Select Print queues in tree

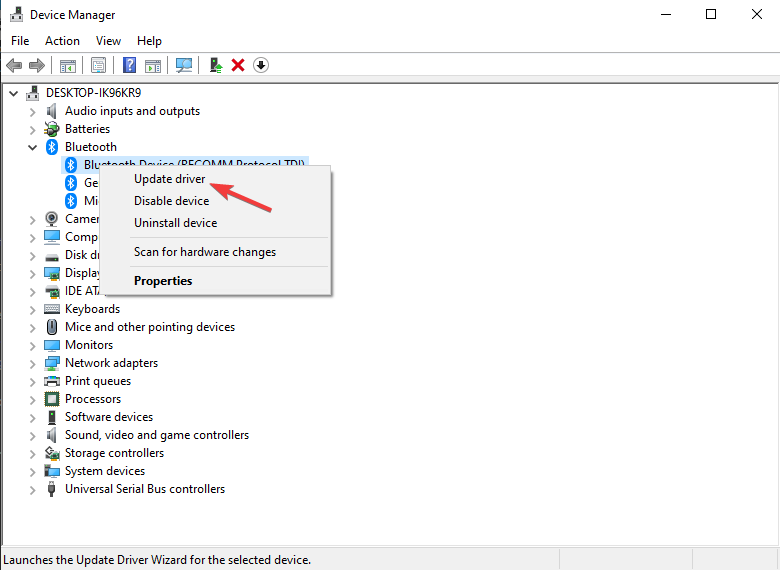point(98,381)
